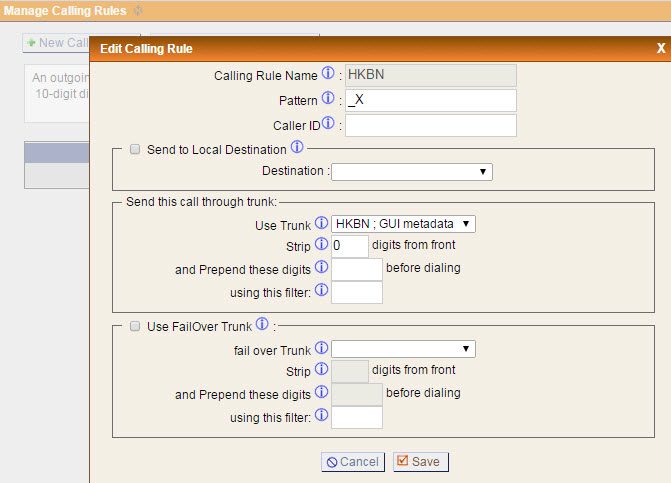
Task: Click the Save button
Action: point(421,462)
